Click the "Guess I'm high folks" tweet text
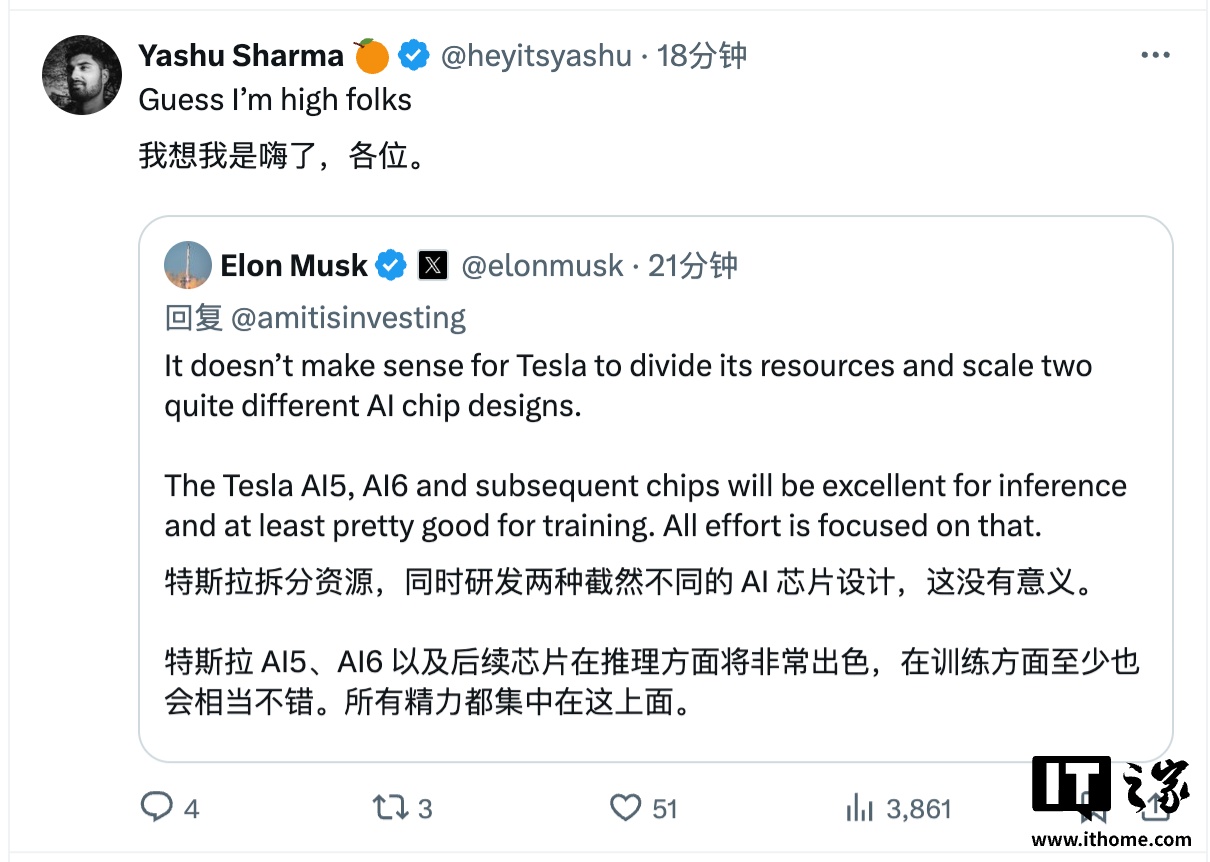 pos(275,100)
